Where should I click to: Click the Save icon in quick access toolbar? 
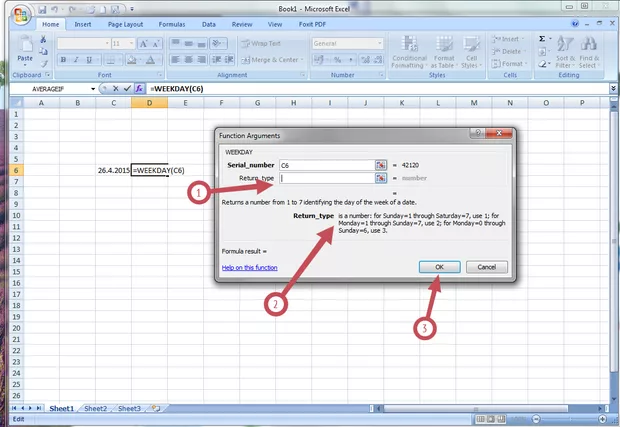click(42, 9)
